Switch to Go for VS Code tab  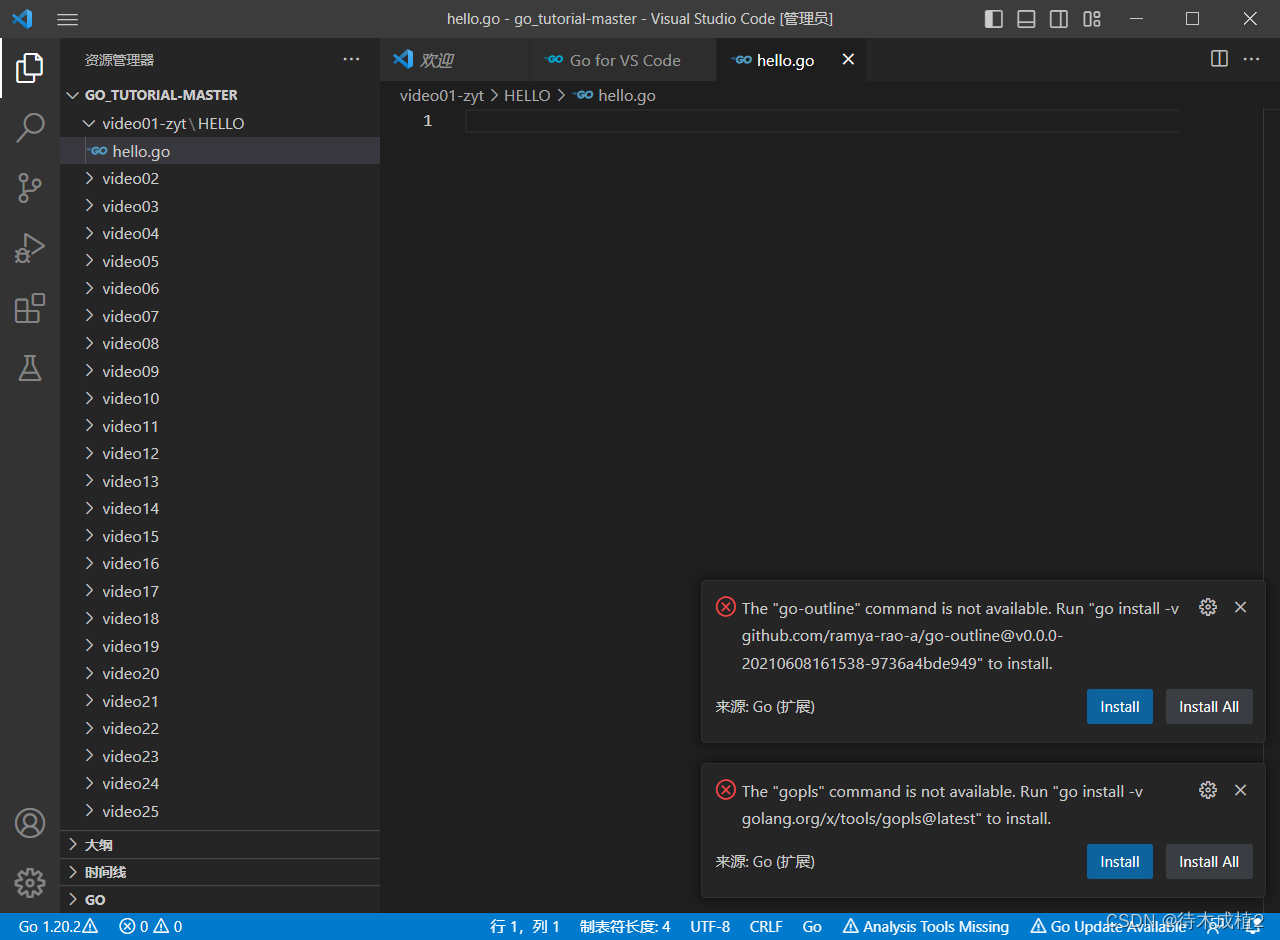tap(624, 60)
